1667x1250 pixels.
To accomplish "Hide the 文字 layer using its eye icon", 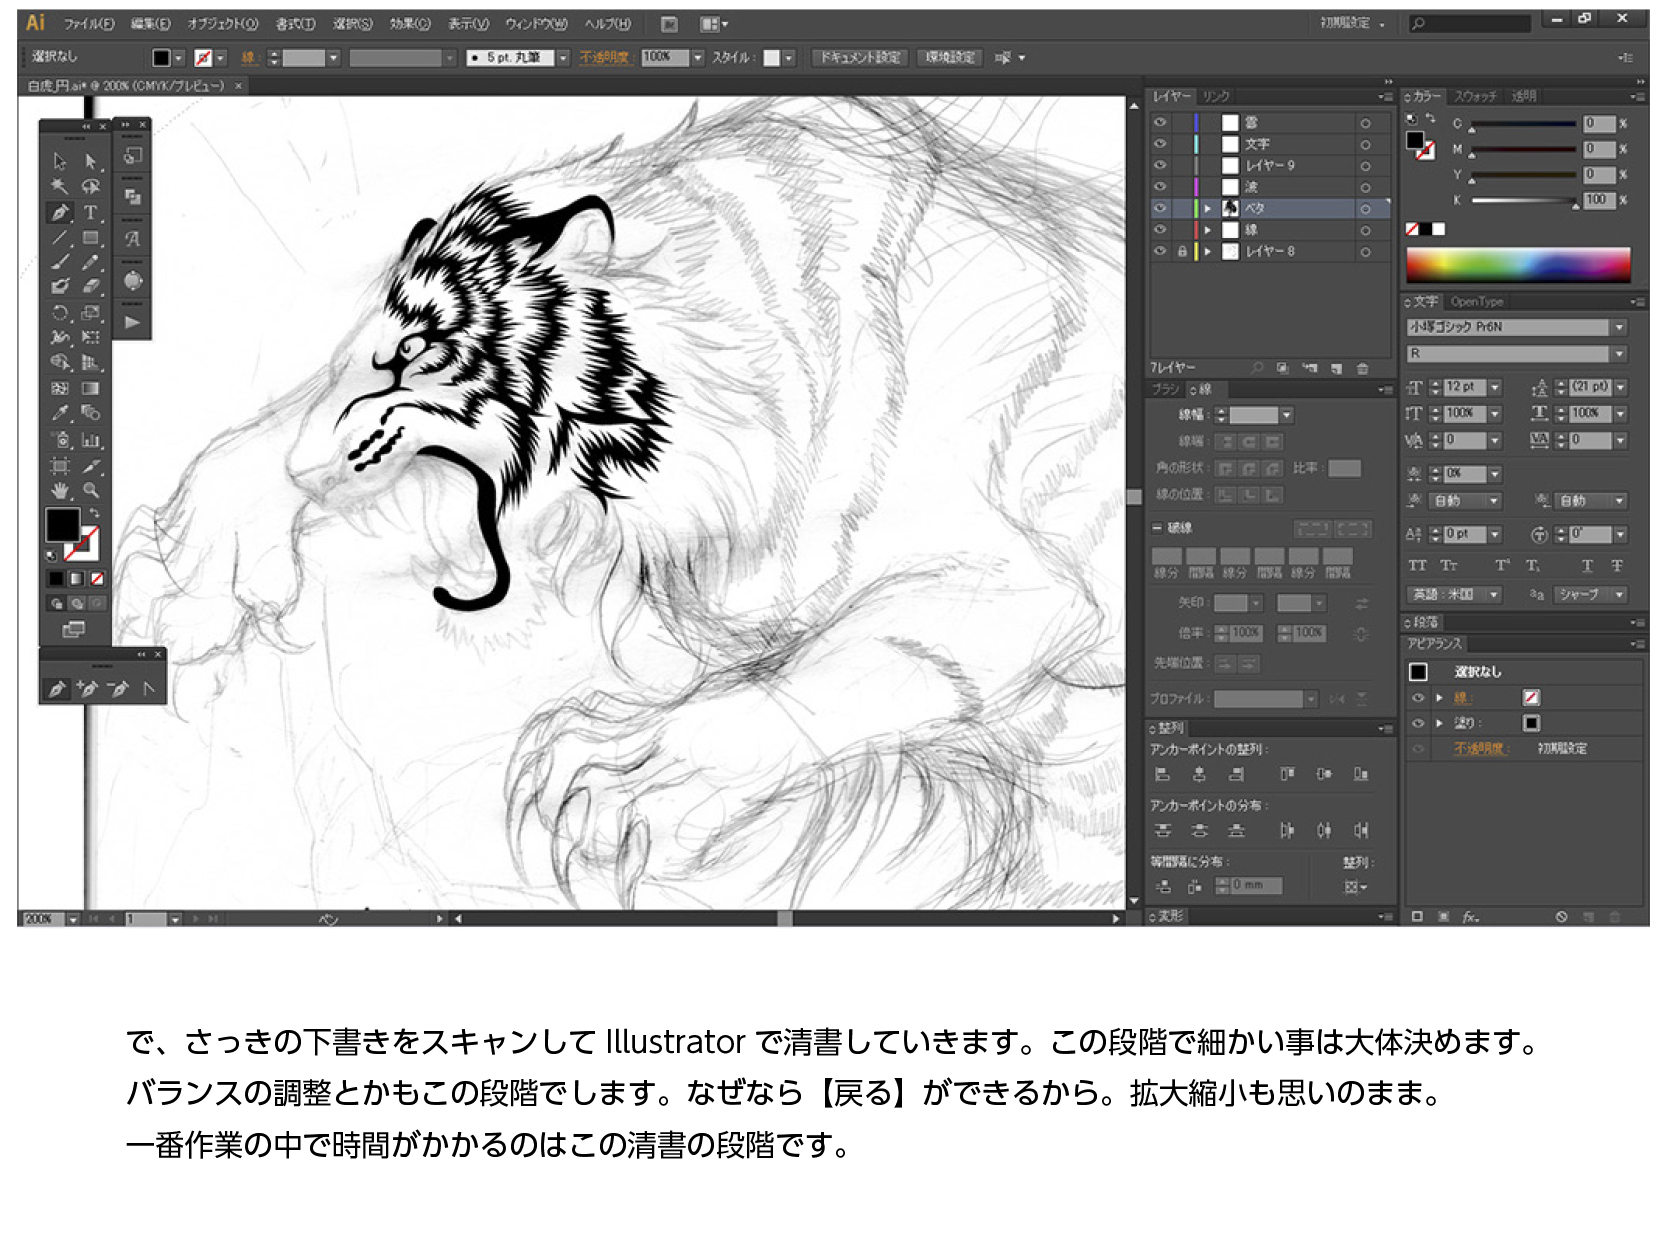I will 1160,144.
